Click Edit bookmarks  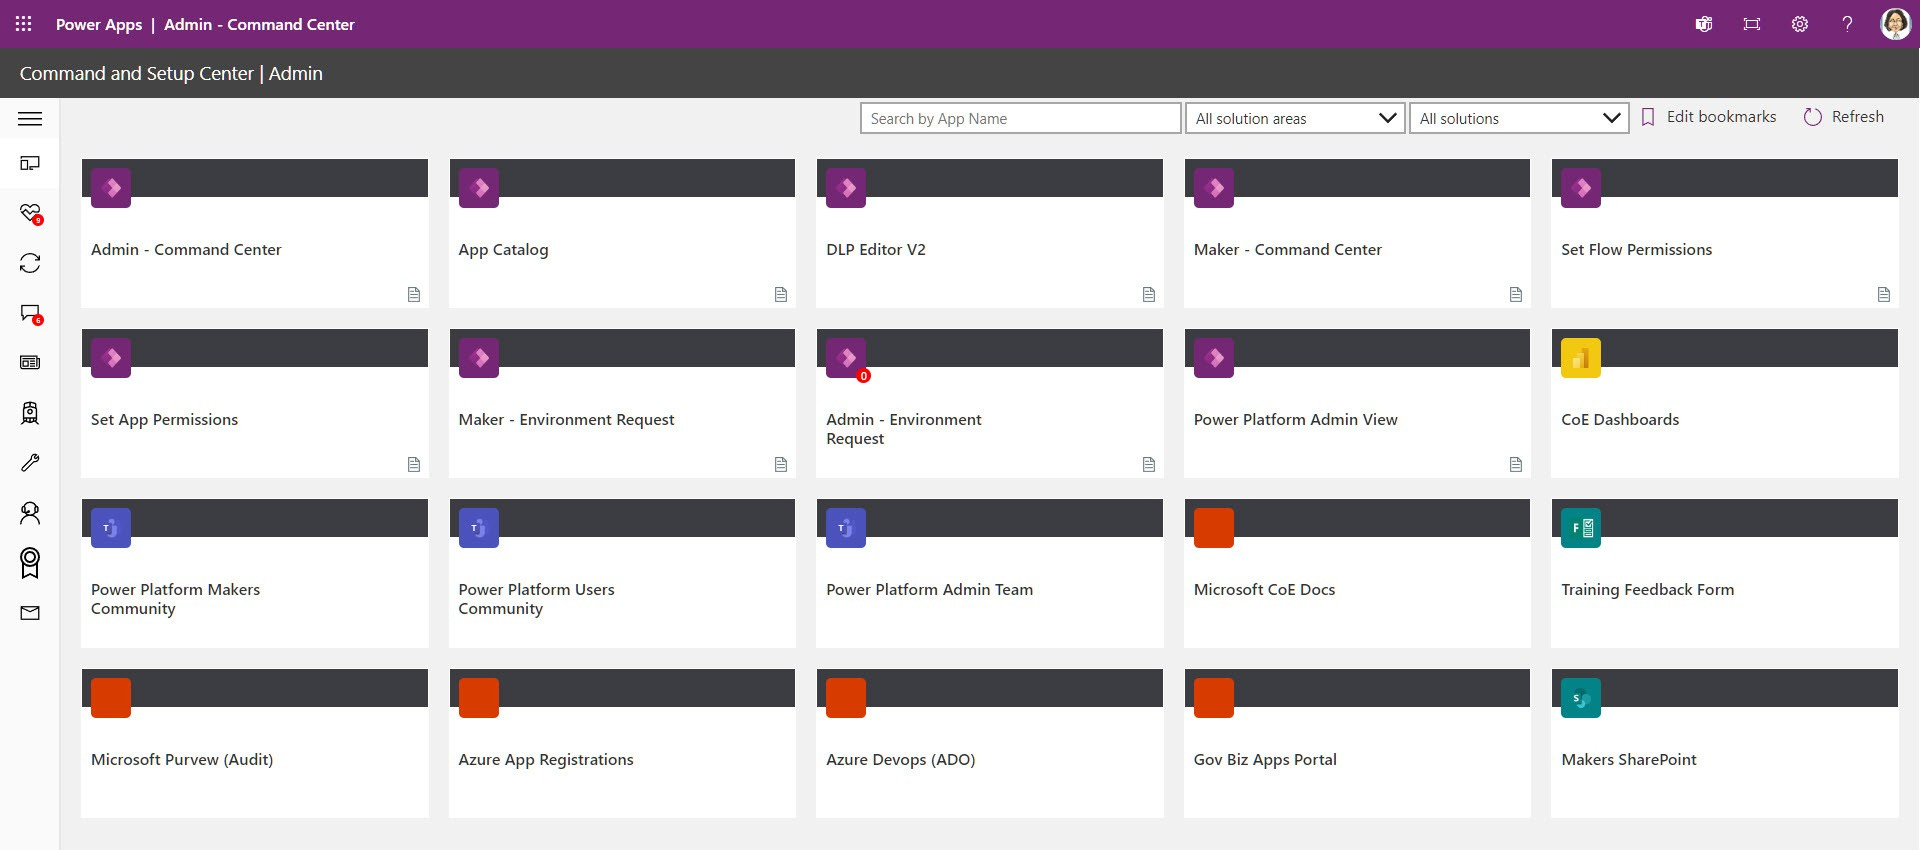pyautogui.click(x=1709, y=117)
